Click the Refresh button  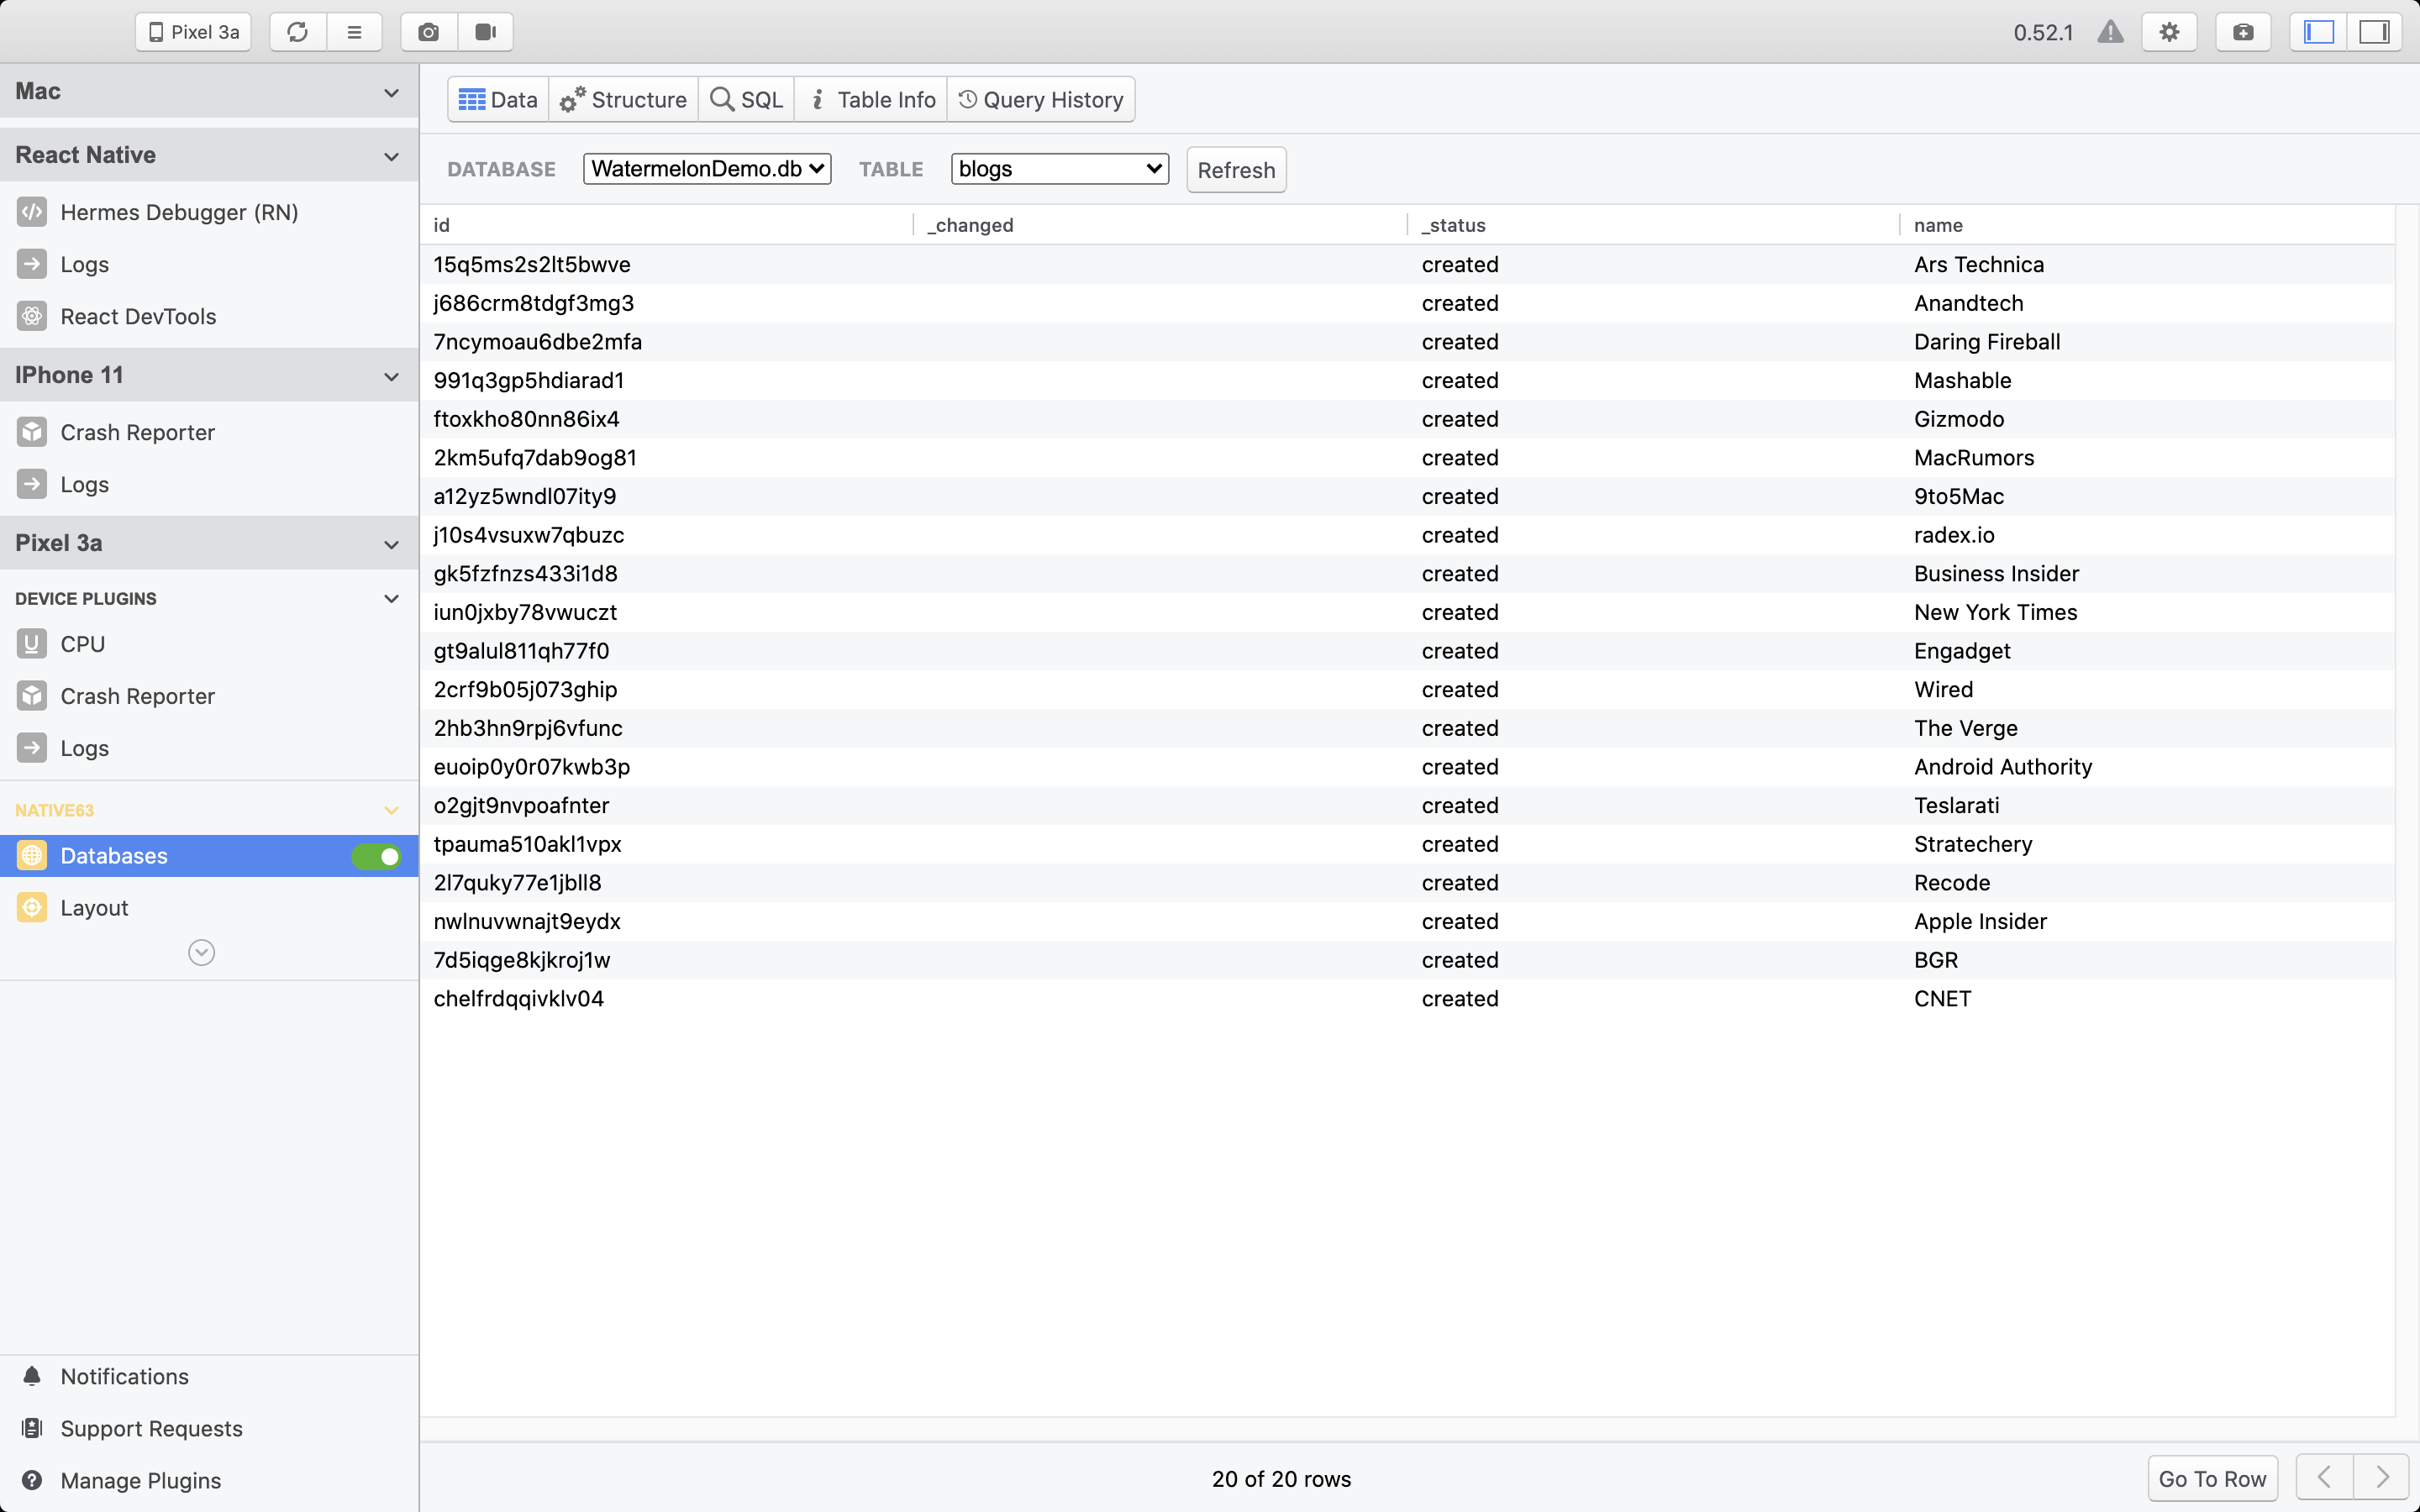[x=1236, y=170]
